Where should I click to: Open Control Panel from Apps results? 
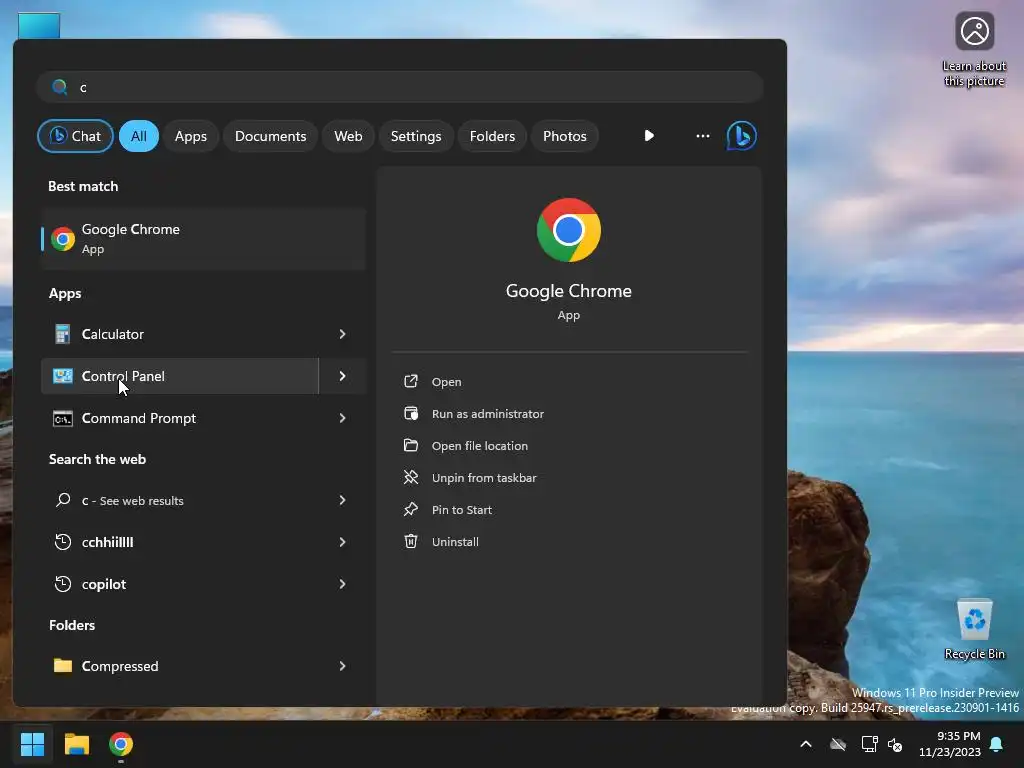pos(180,376)
